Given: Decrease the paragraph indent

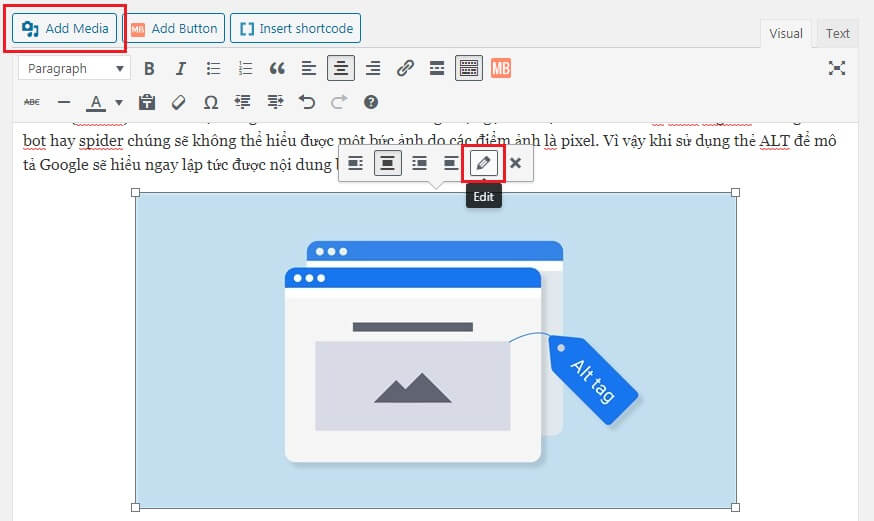Looking at the screenshot, I should click(x=242, y=102).
